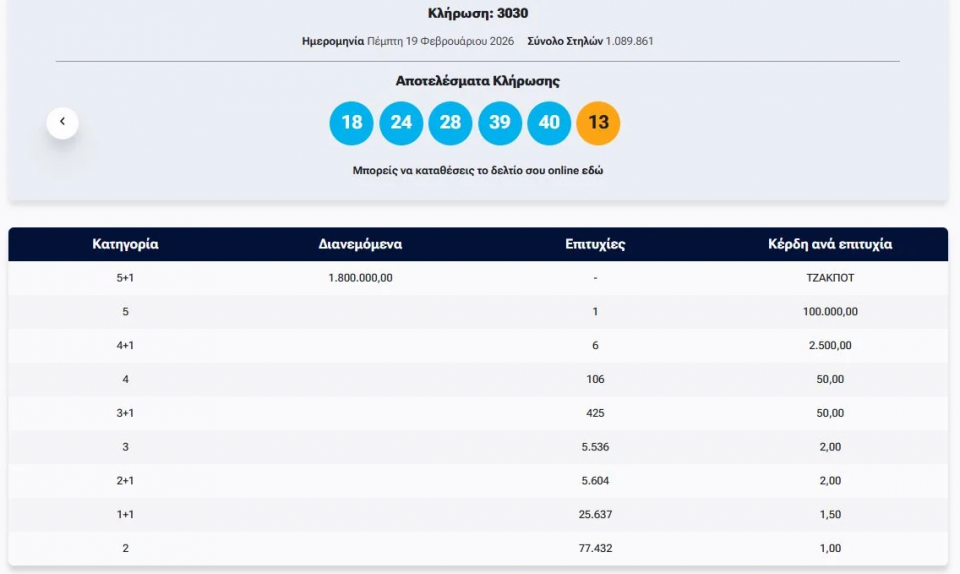This screenshot has height=574, width=960.
Task: Select the 100.000,00 prize value
Action: [x=829, y=312]
